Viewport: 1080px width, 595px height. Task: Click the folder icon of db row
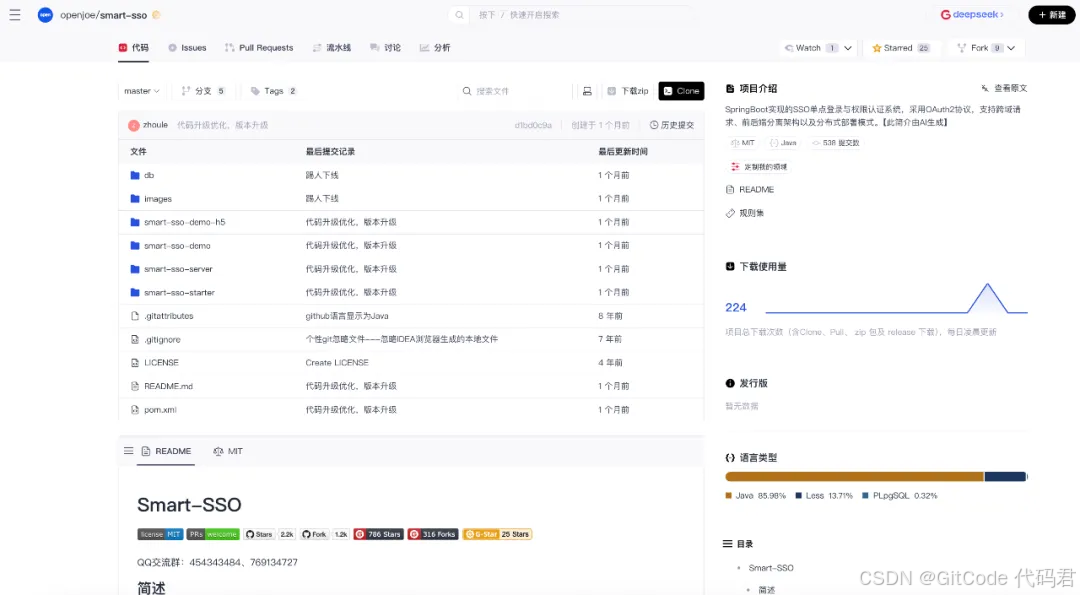(135, 176)
